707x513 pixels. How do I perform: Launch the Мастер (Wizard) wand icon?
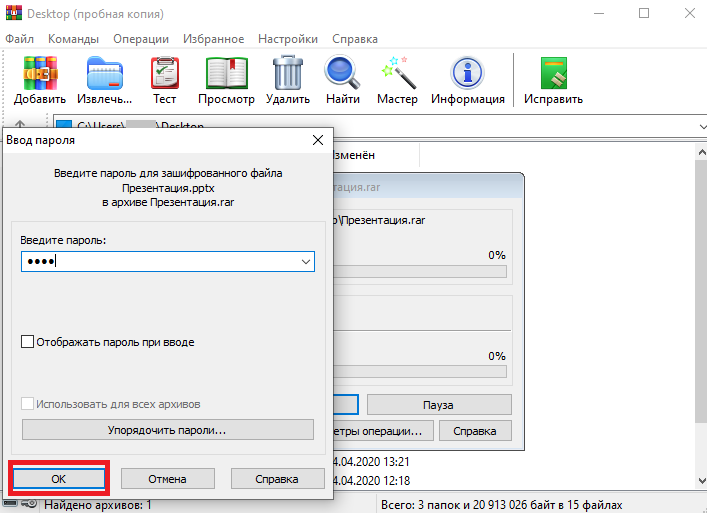point(398,73)
